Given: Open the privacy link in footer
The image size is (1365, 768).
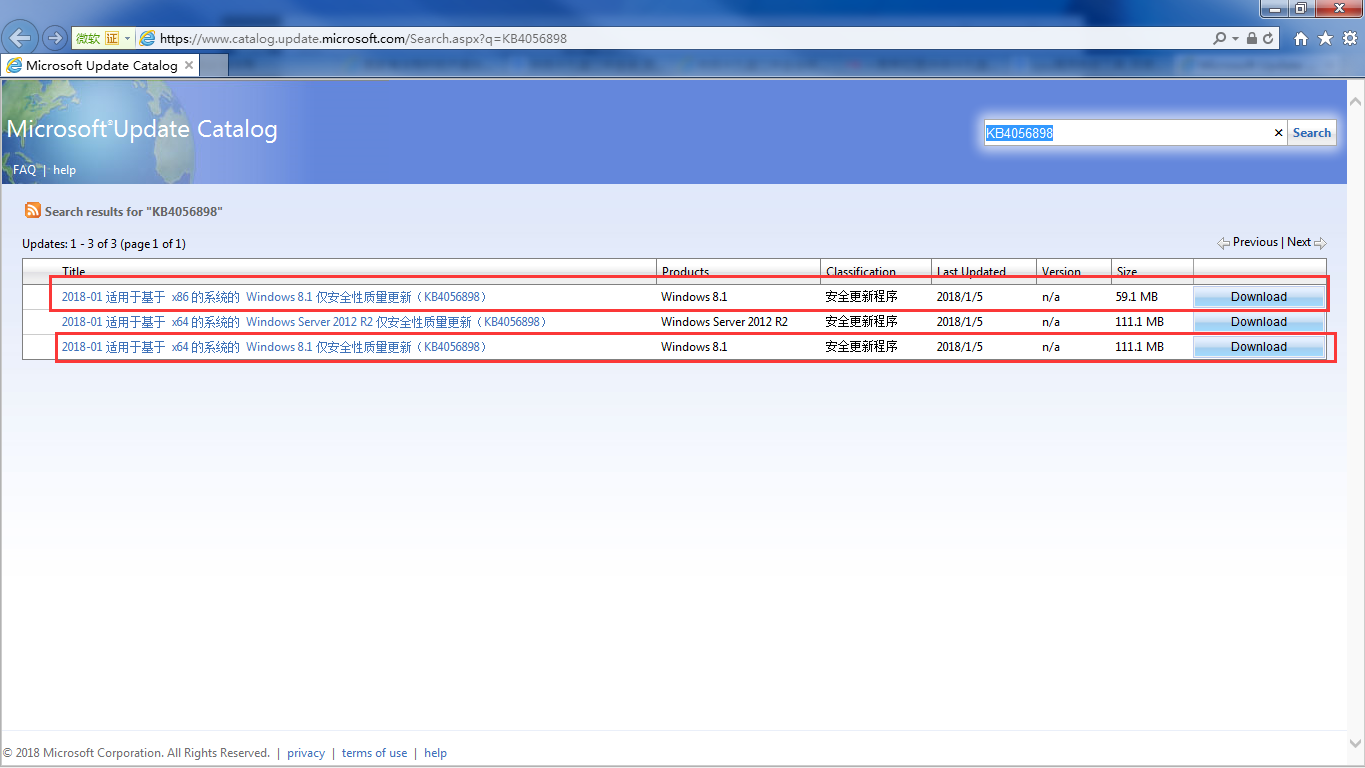Looking at the screenshot, I should pyautogui.click(x=306, y=753).
